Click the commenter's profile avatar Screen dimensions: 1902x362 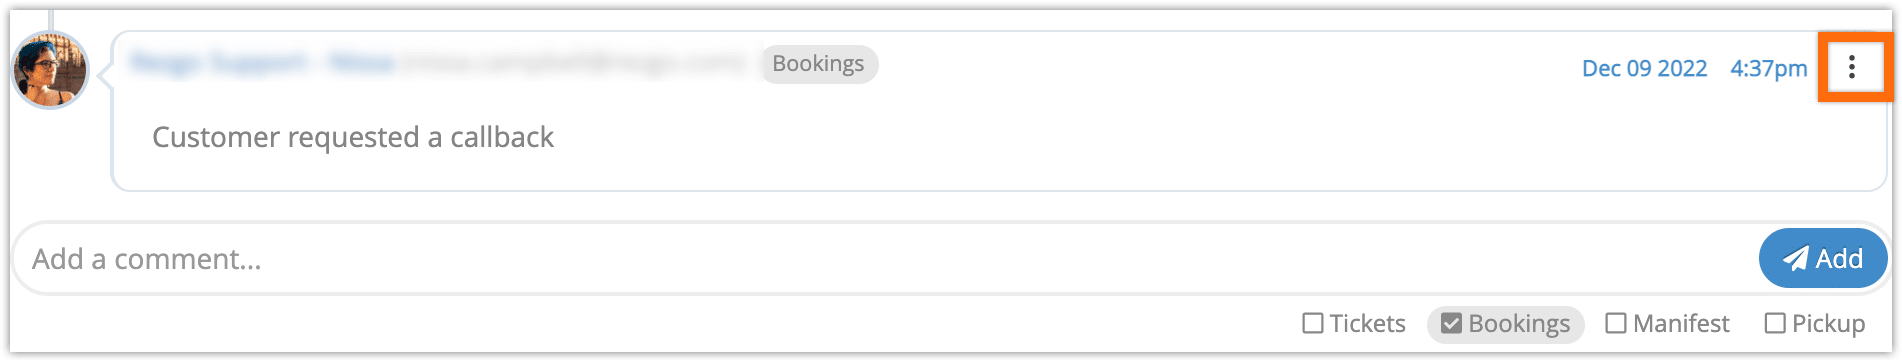[x=50, y=70]
